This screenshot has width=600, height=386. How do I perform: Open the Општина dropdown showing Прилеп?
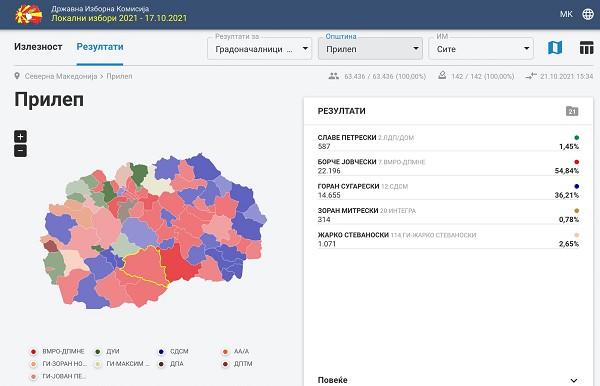[370, 48]
